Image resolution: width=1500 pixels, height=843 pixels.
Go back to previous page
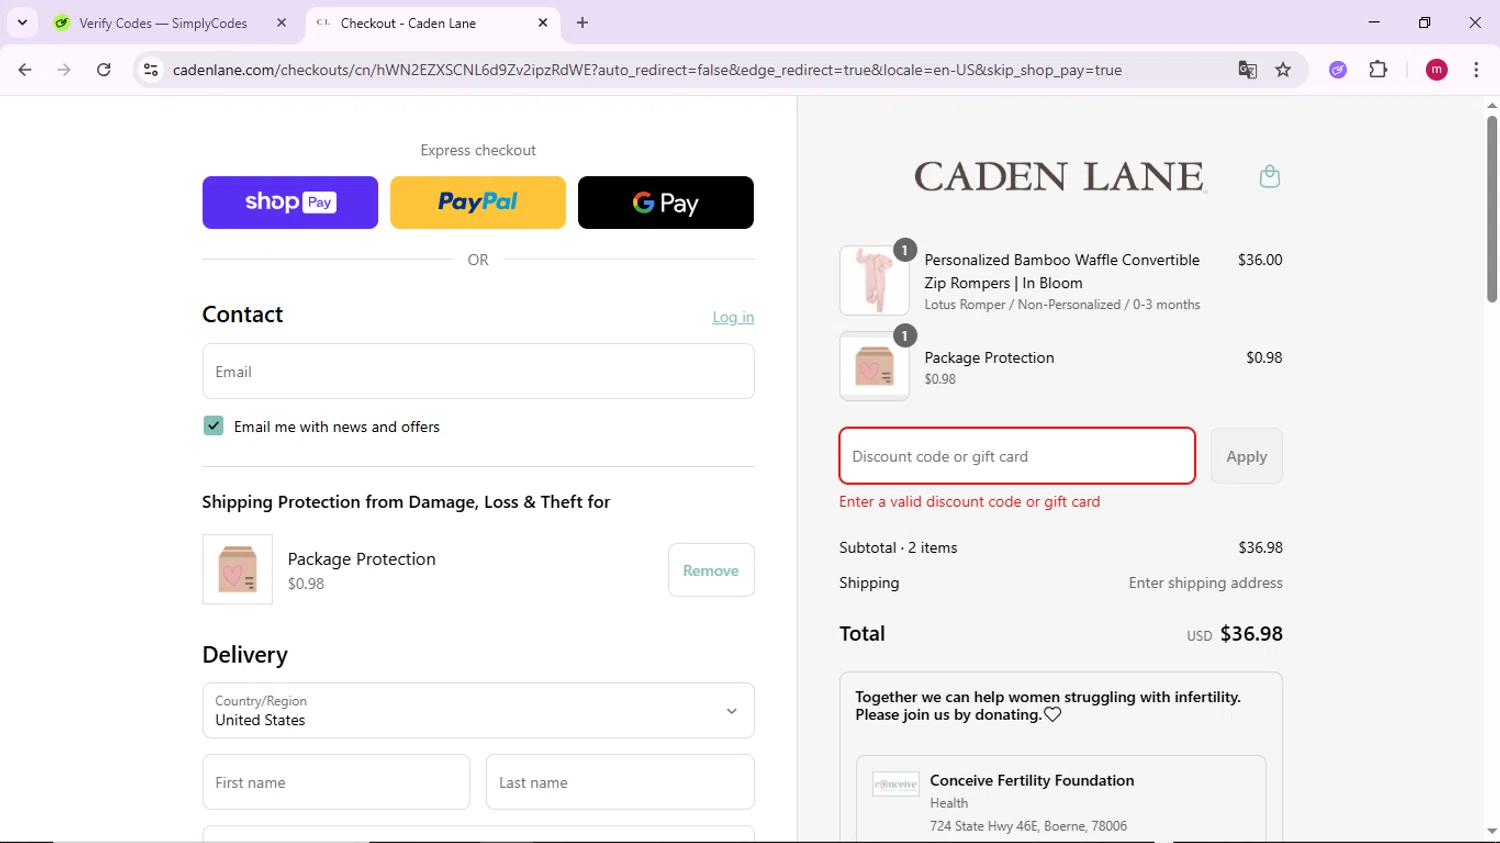(25, 70)
